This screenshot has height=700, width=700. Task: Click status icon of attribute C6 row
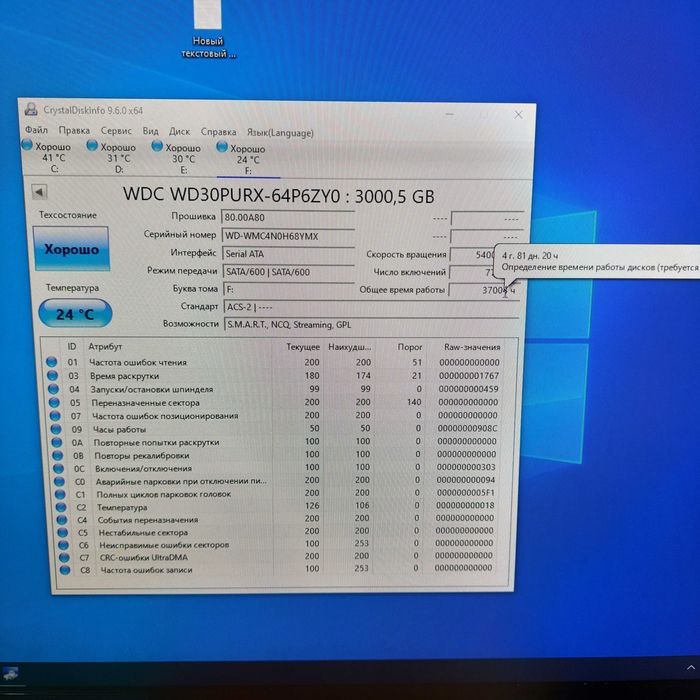(x=63, y=545)
